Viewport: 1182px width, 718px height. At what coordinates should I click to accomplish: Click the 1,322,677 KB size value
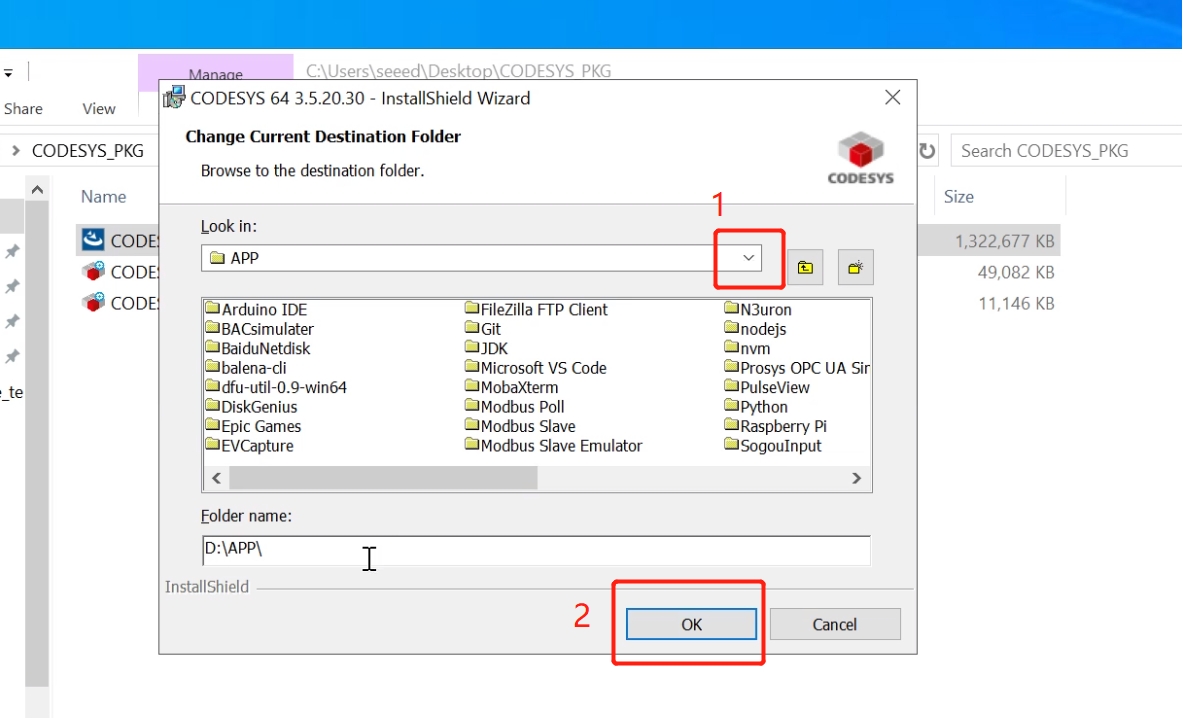1004,241
